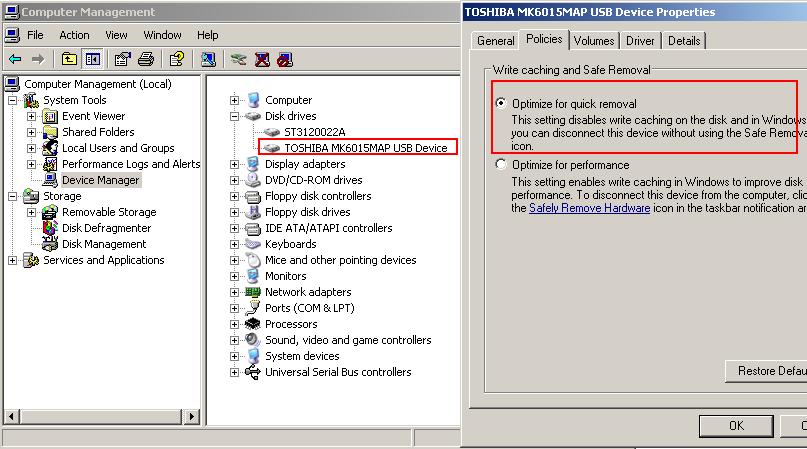Select Computer Management (Local) root node

click(x=98, y=84)
